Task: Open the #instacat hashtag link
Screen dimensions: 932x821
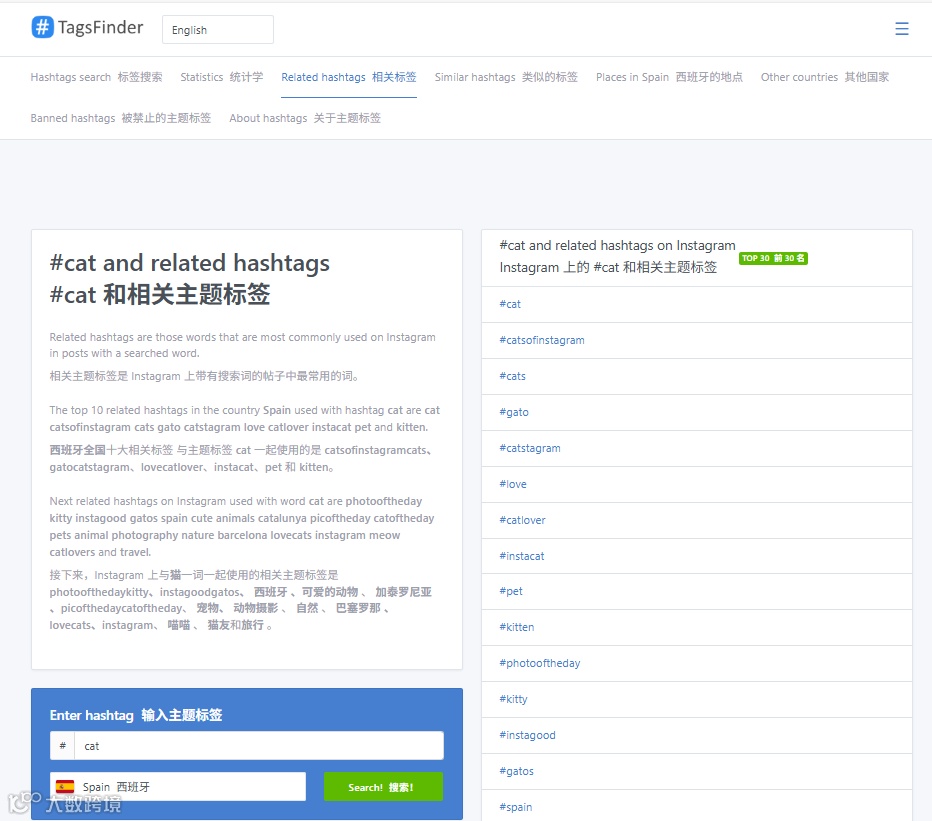Action: (522, 556)
